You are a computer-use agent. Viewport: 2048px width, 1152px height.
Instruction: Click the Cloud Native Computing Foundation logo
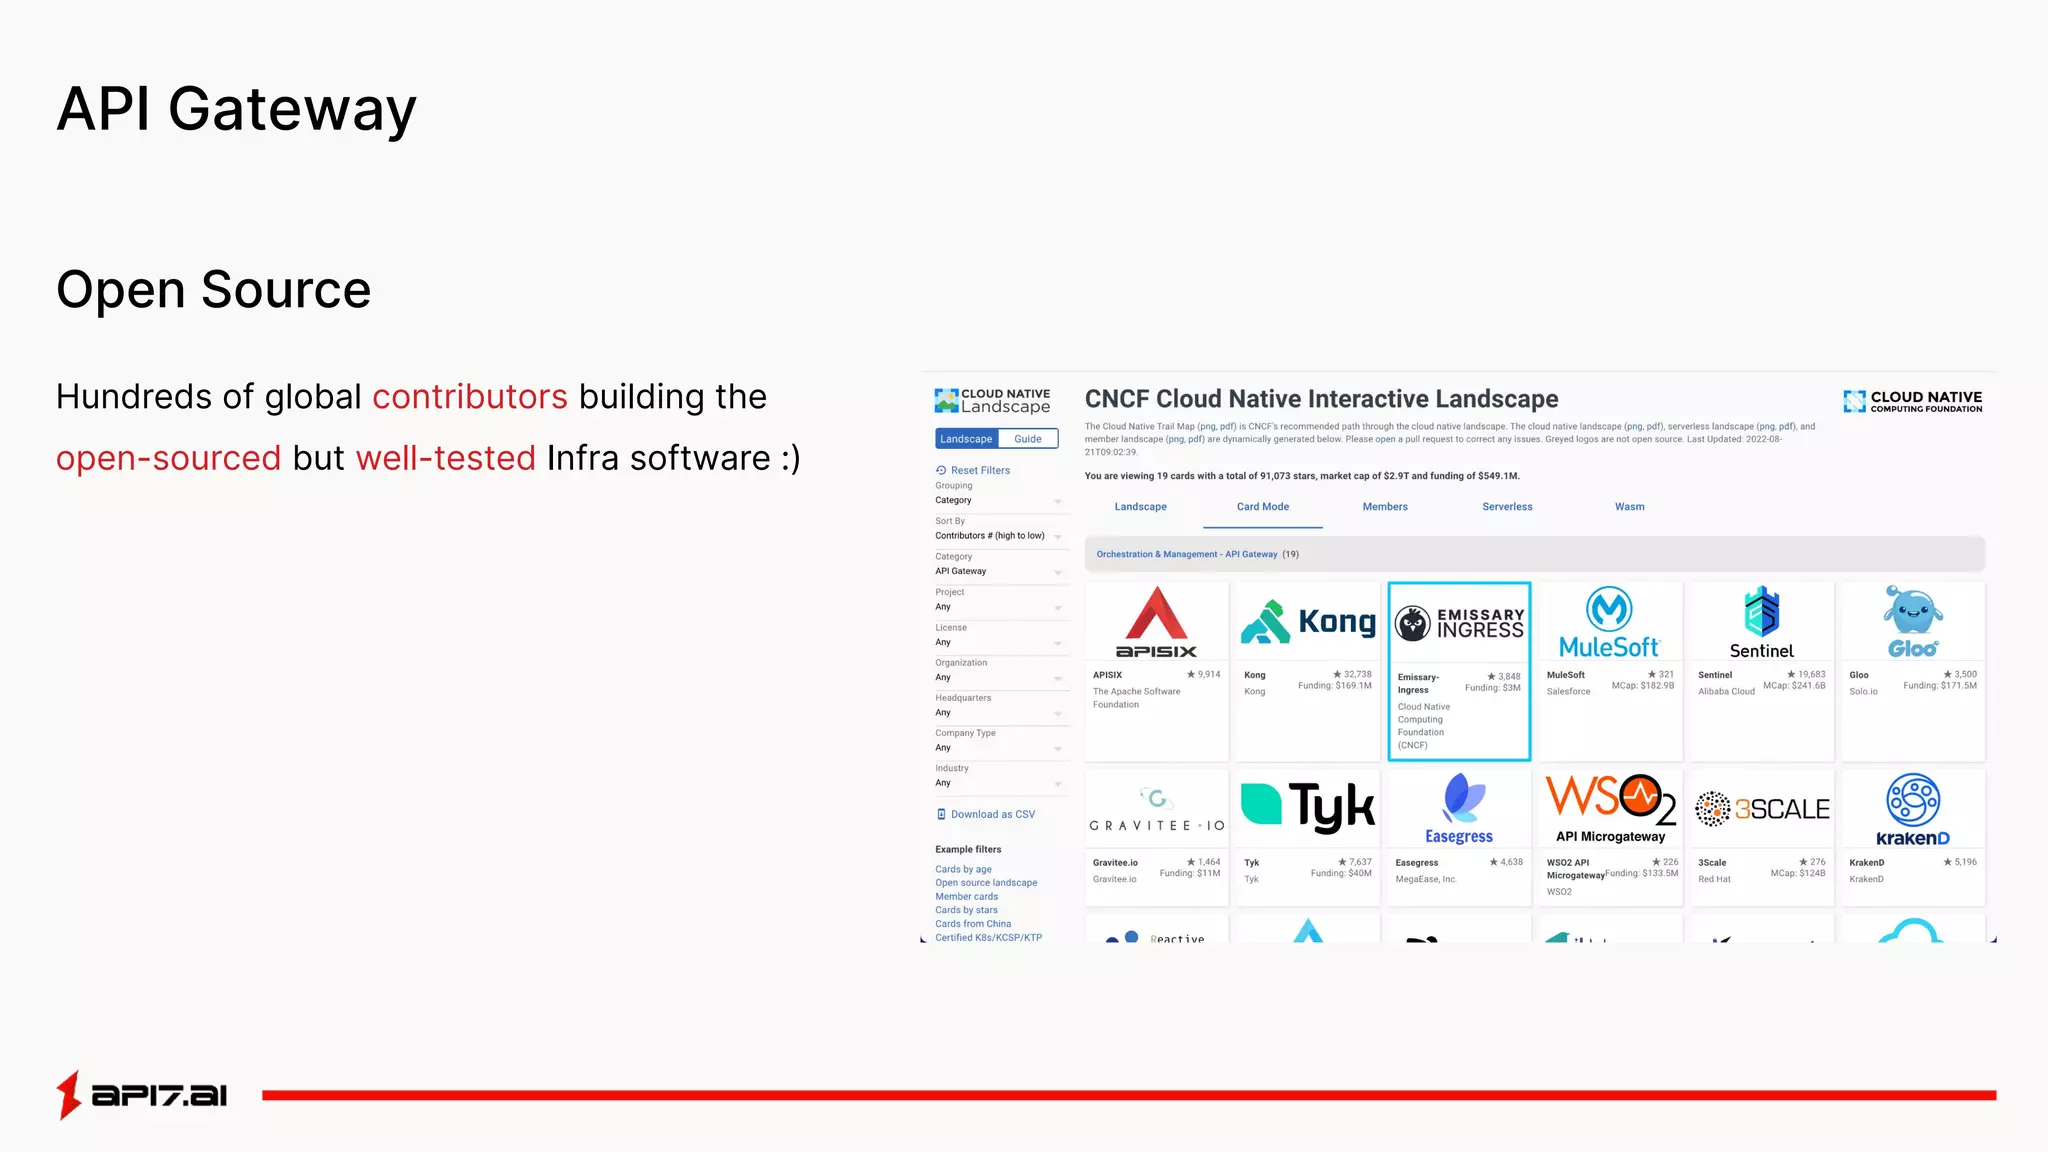click(1912, 401)
